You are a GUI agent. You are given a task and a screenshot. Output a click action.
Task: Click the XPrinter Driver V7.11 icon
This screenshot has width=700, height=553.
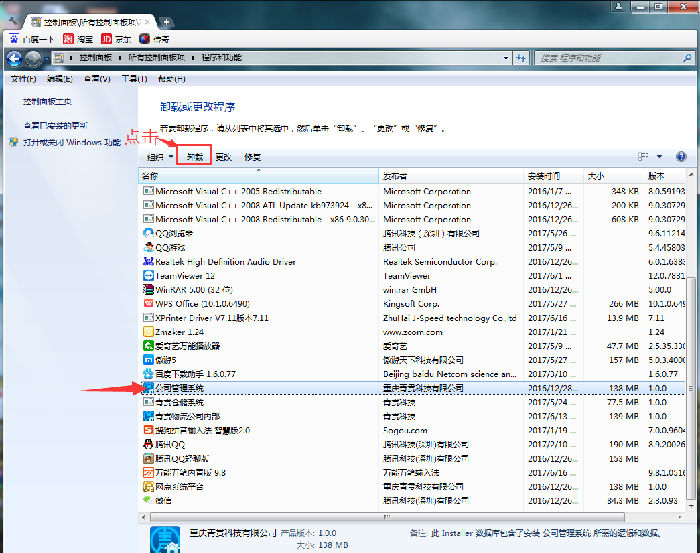click(x=148, y=318)
